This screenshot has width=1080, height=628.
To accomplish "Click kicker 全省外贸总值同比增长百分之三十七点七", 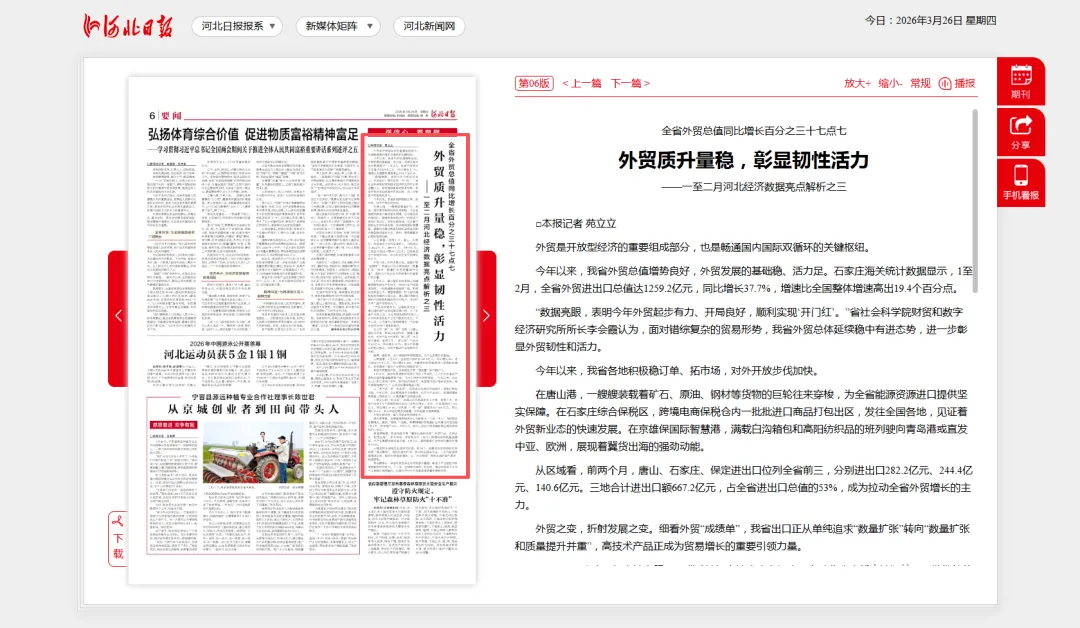I will point(754,131).
